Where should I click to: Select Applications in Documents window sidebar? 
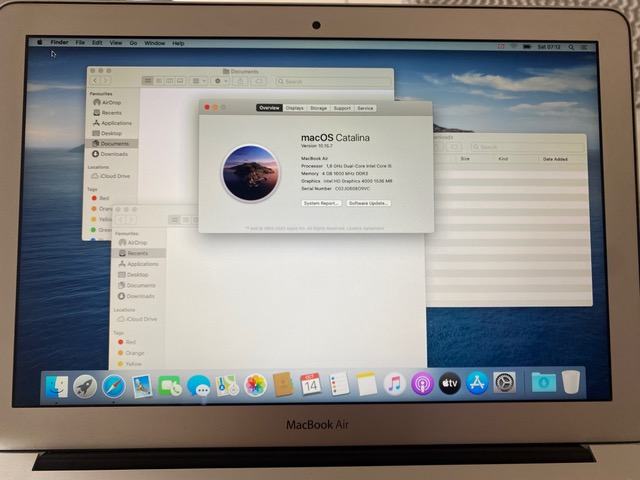(112, 123)
